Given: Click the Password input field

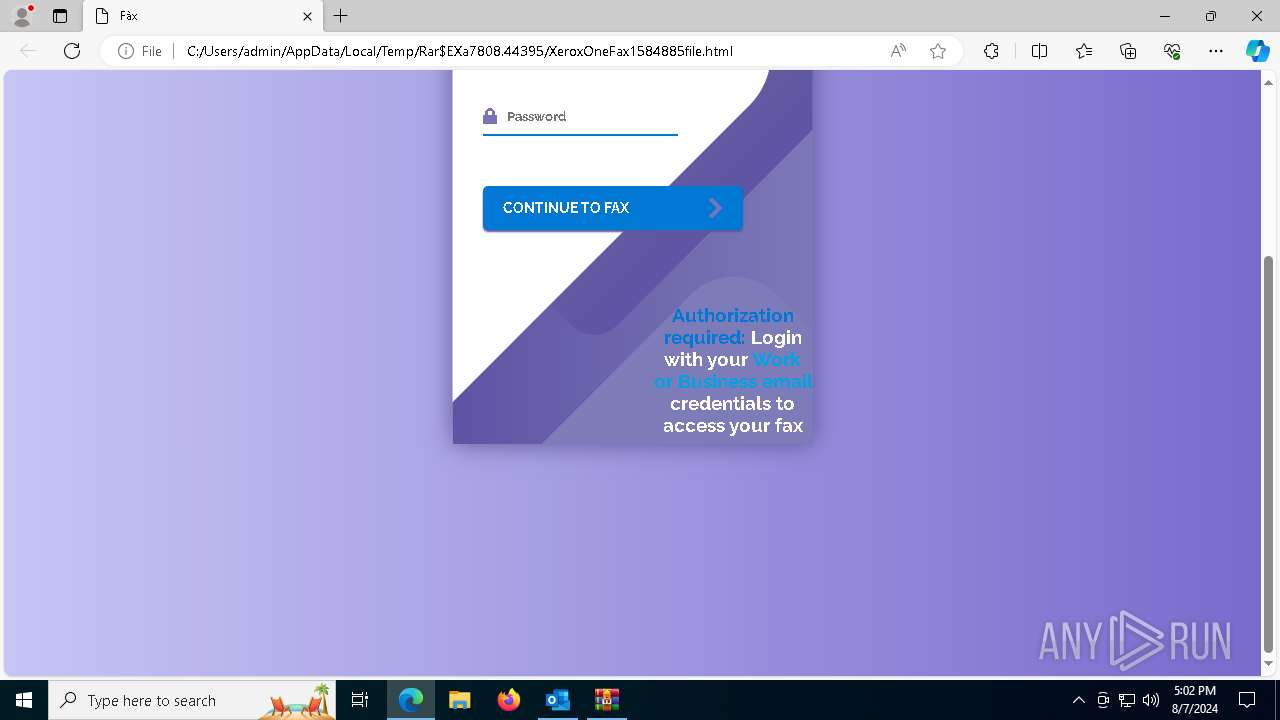Looking at the screenshot, I should coord(580,117).
